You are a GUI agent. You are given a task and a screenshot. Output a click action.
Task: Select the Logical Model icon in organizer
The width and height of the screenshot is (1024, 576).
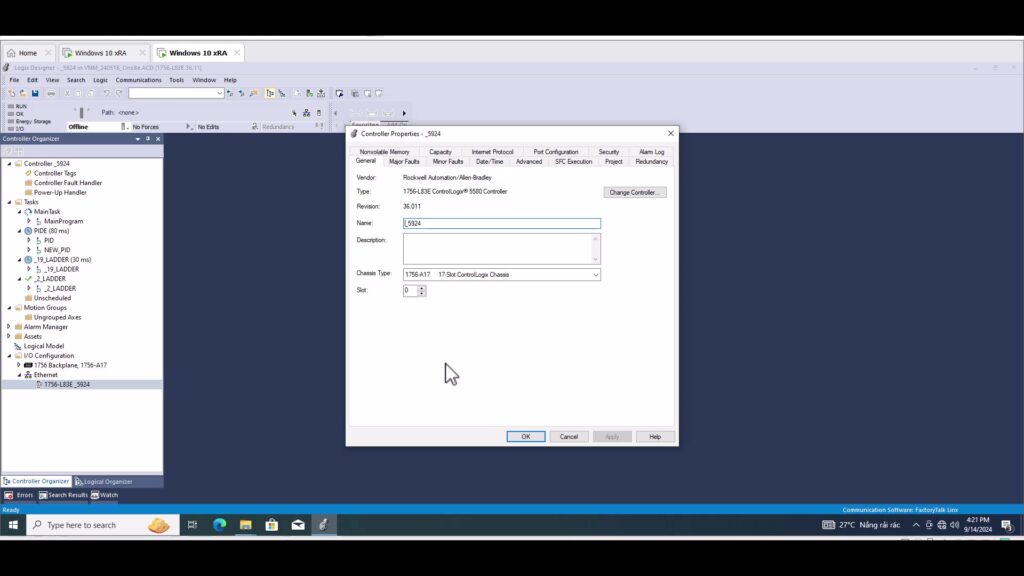click(x=18, y=346)
